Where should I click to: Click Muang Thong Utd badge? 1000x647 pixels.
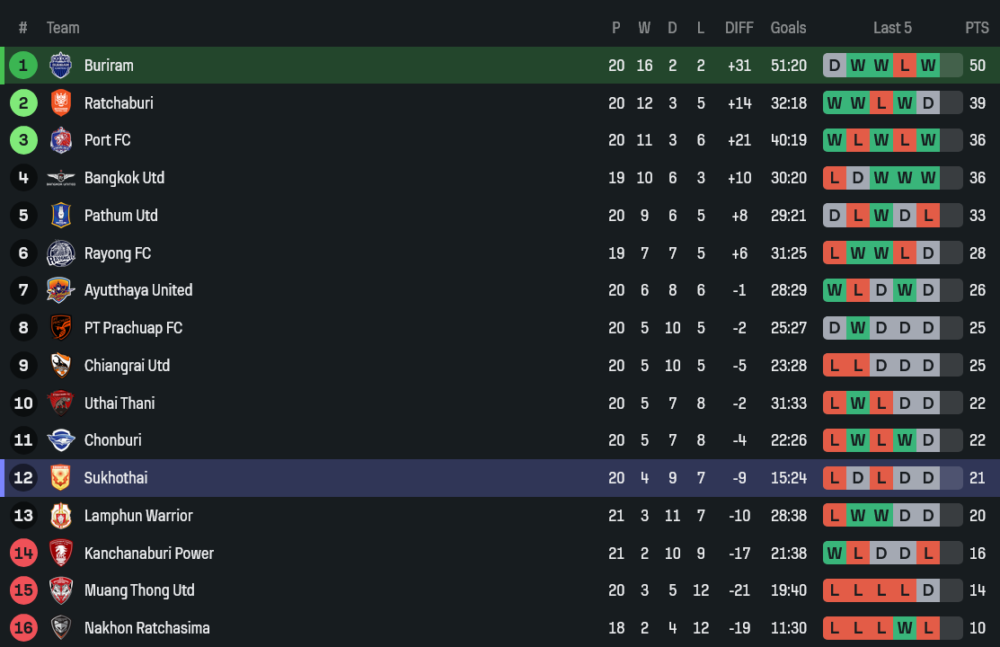pyautogui.click(x=61, y=590)
